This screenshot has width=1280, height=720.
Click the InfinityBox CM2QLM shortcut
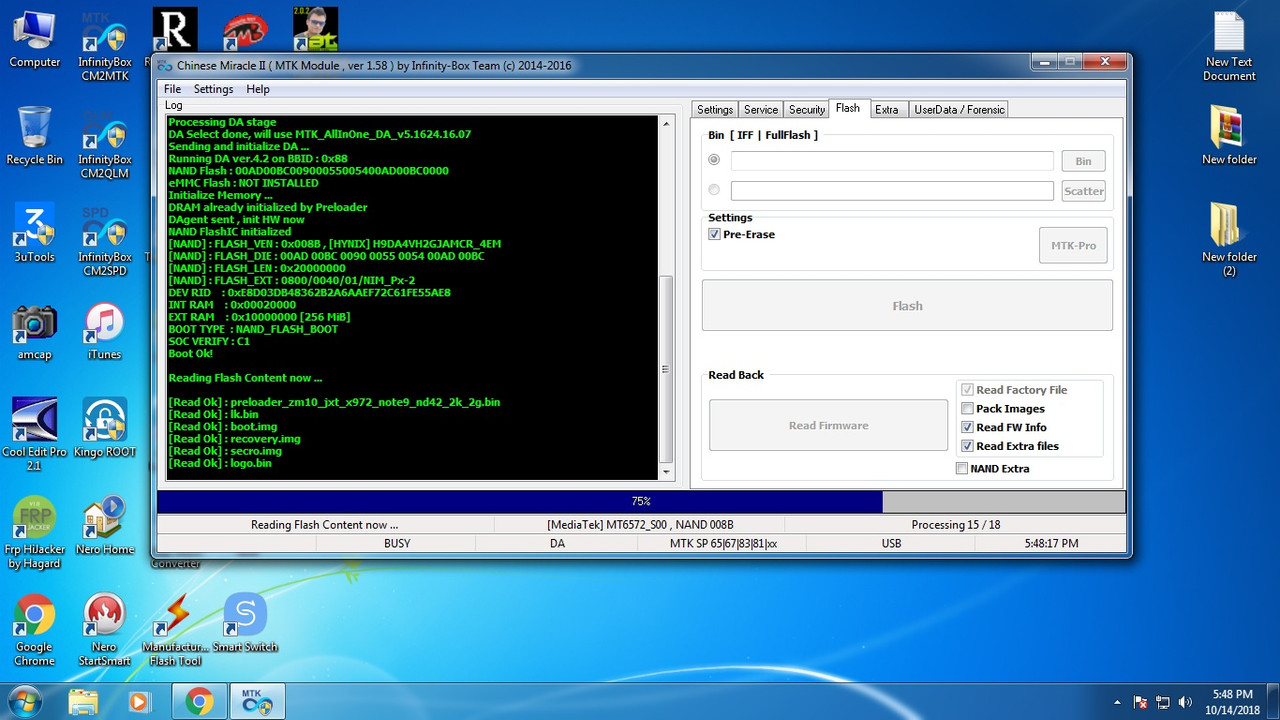click(105, 145)
